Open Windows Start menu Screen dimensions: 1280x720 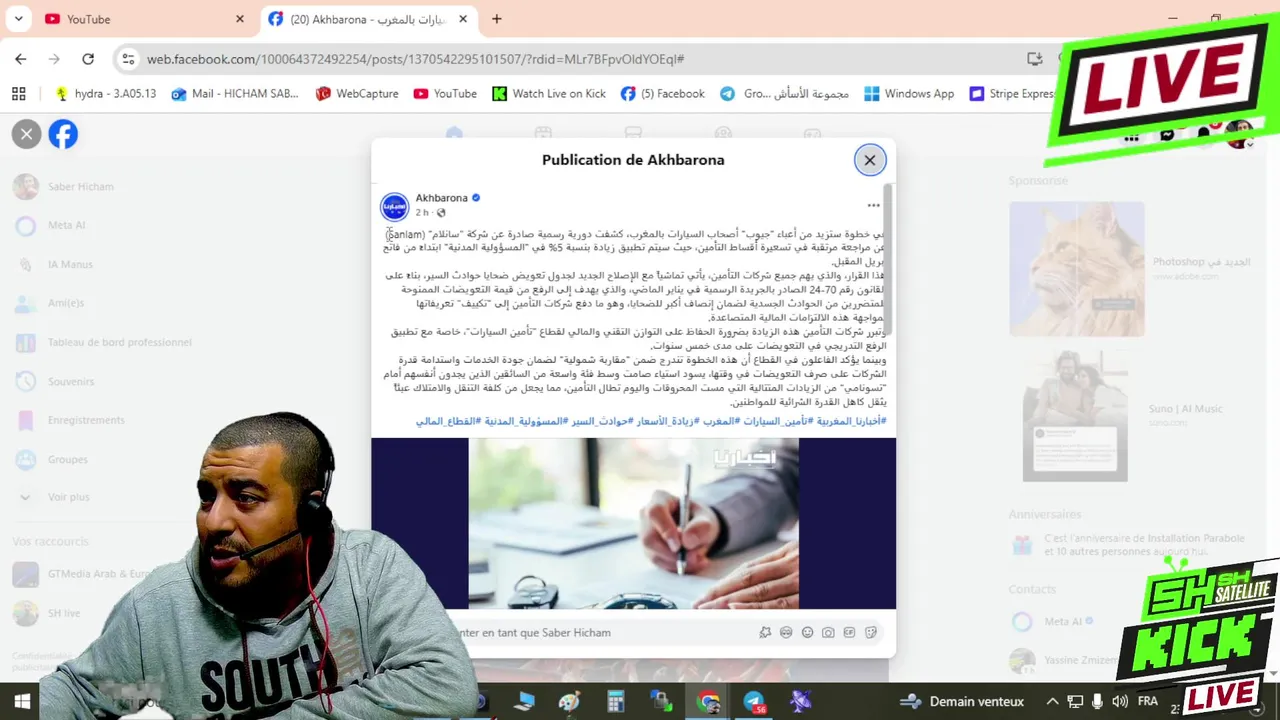[21, 701]
